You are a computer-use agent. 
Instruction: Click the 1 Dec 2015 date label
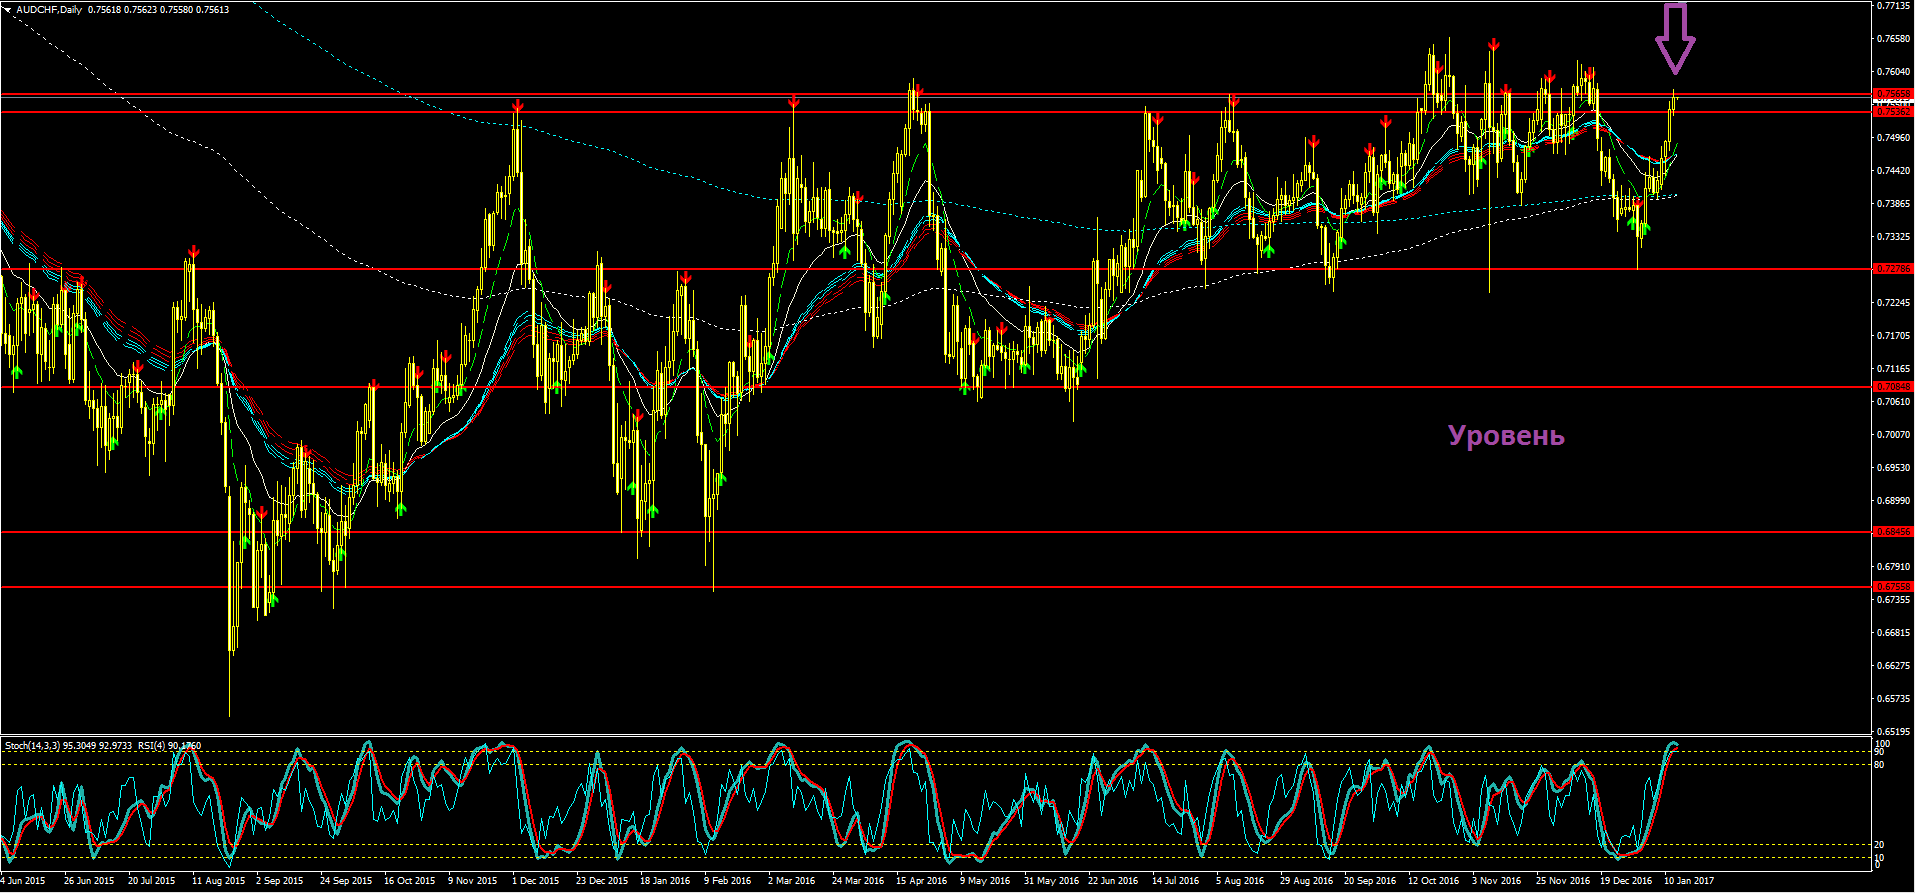[536, 881]
